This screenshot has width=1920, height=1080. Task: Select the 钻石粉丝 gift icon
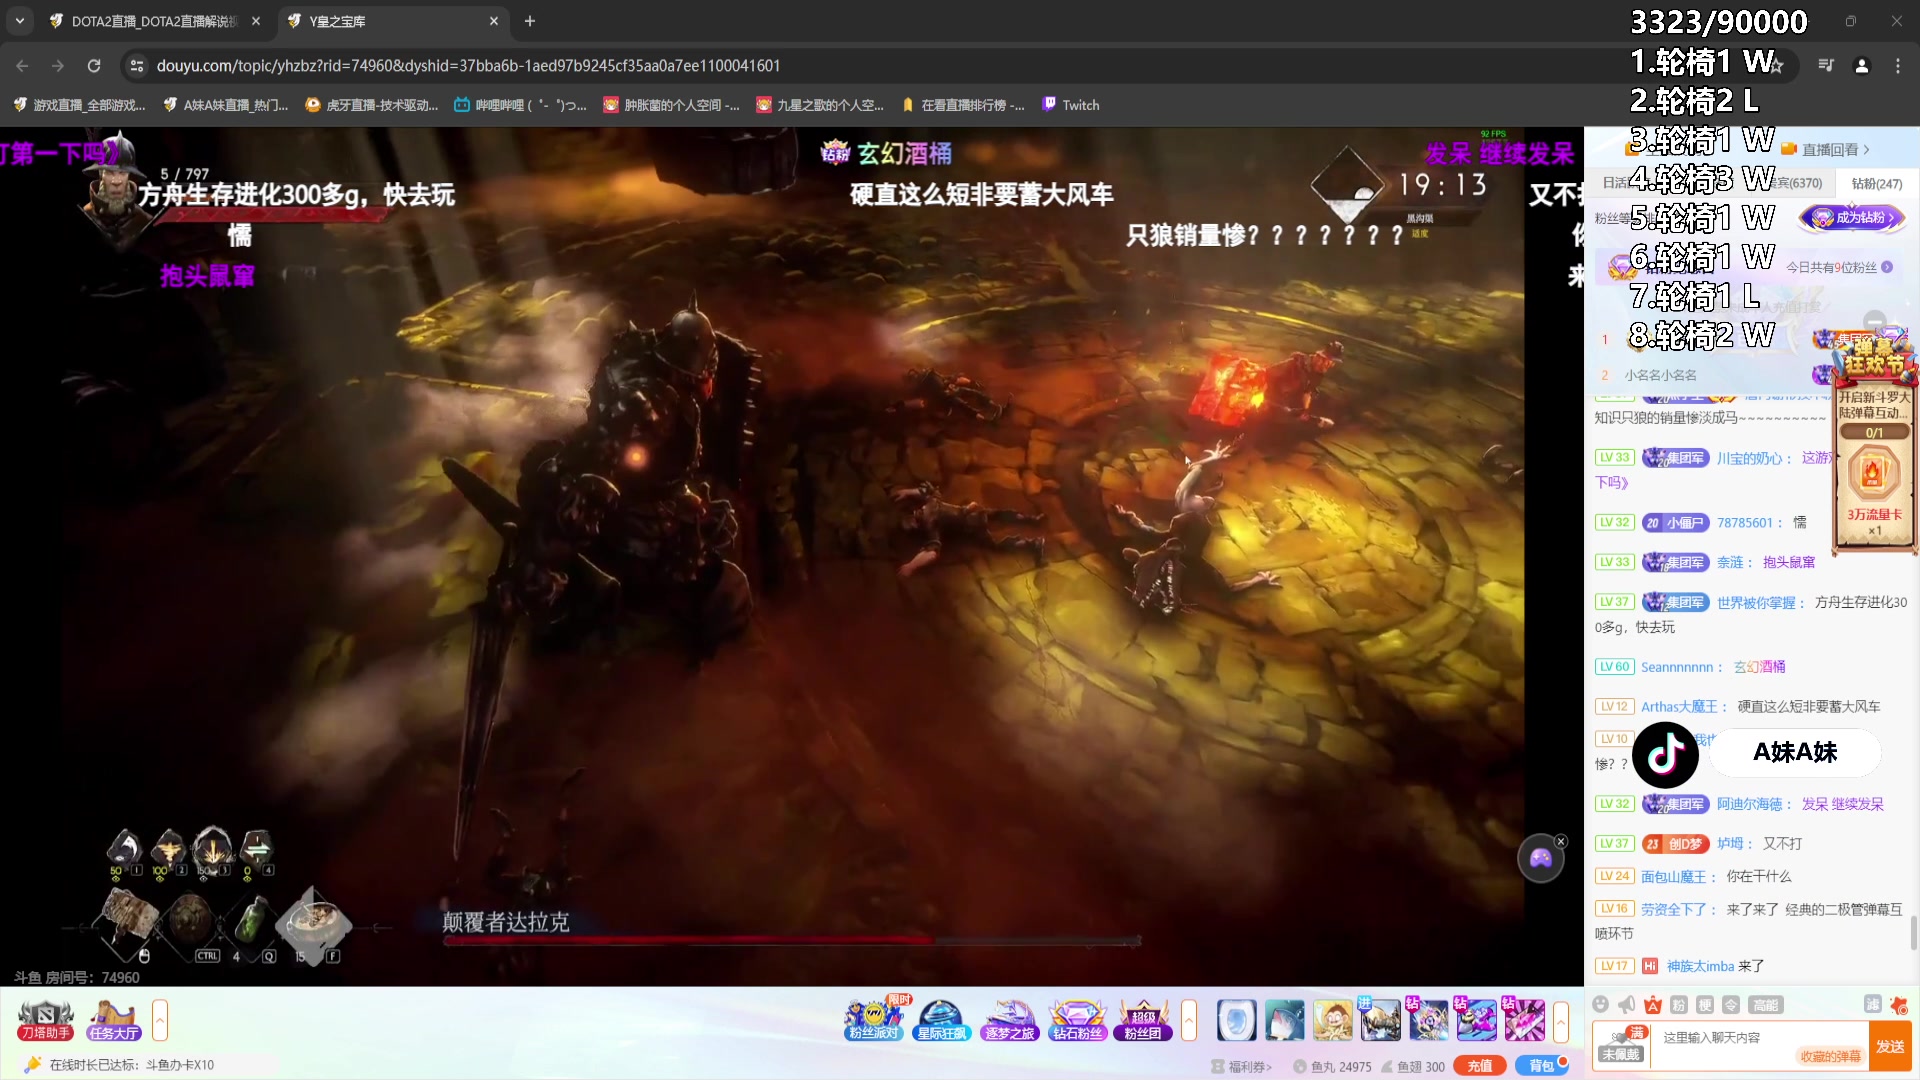(x=1076, y=1019)
